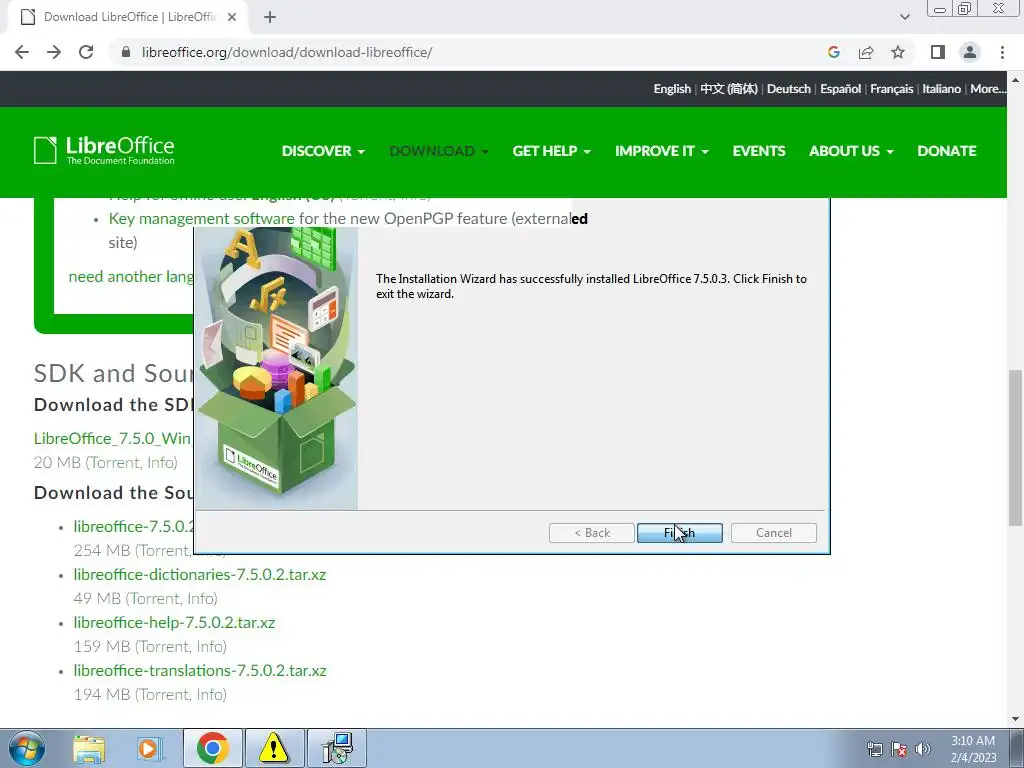The image size is (1024, 768).
Task: Click the disabled Back button in the wizard
Action: (592, 533)
